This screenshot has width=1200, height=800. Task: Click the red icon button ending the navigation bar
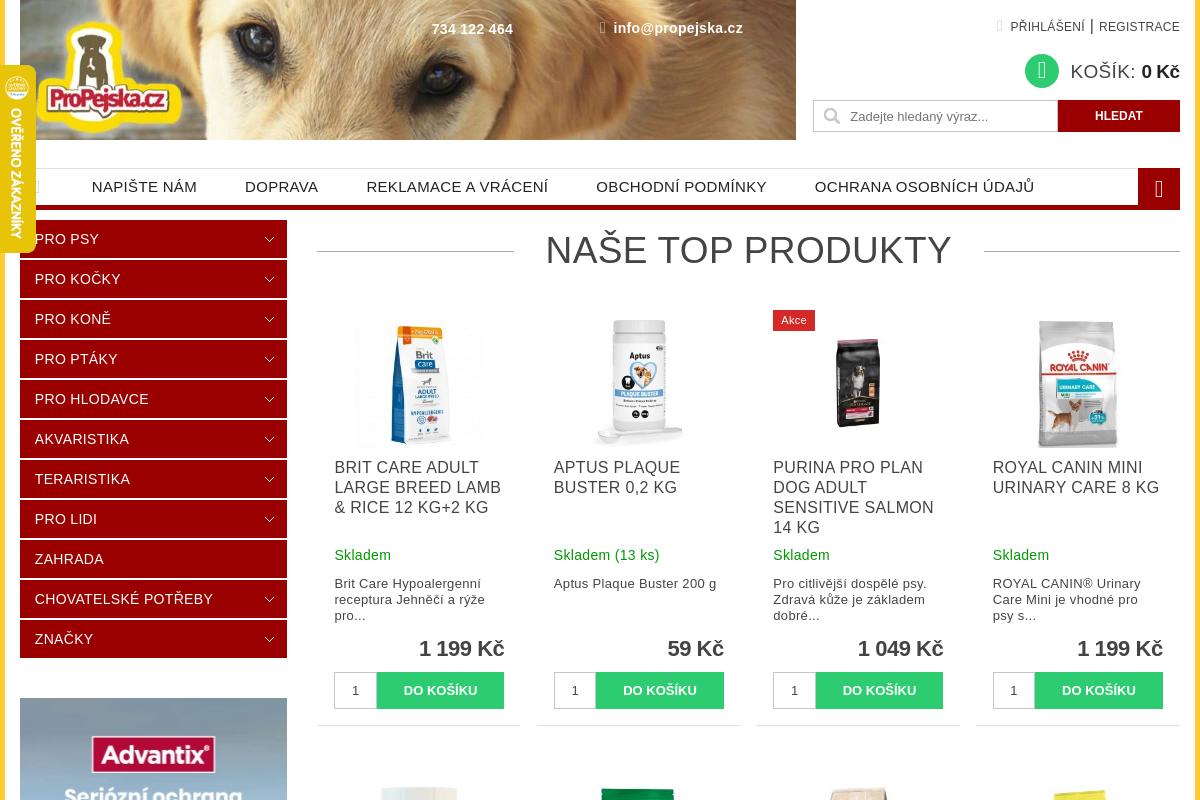(x=1159, y=188)
